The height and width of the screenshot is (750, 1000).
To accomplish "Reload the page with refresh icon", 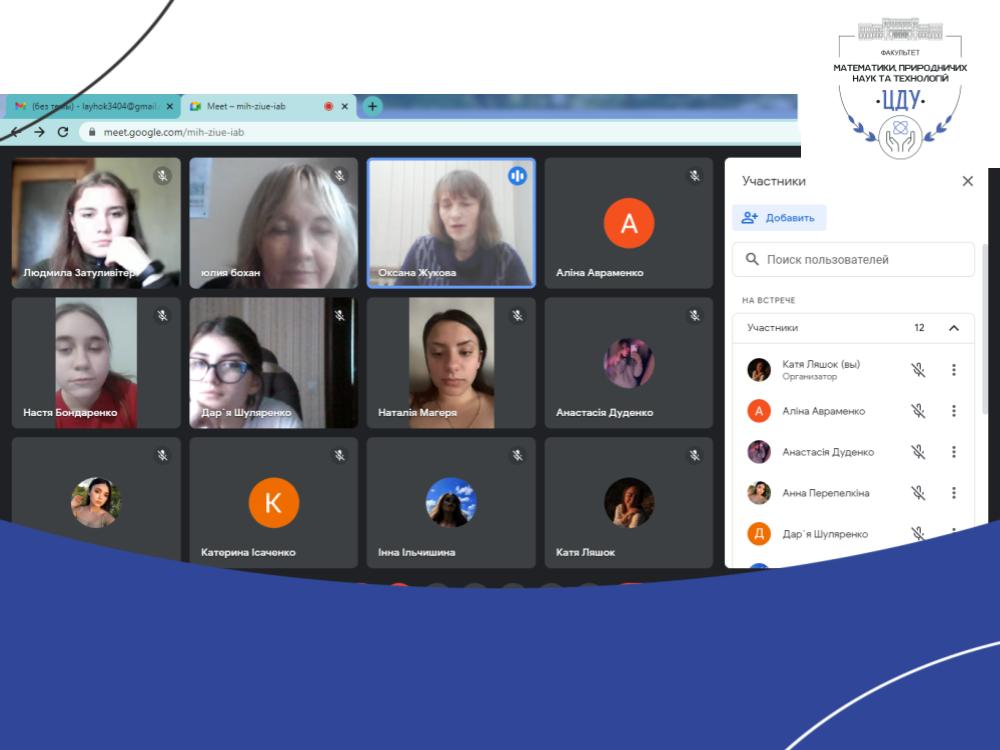I will pyautogui.click(x=63, y=132).
